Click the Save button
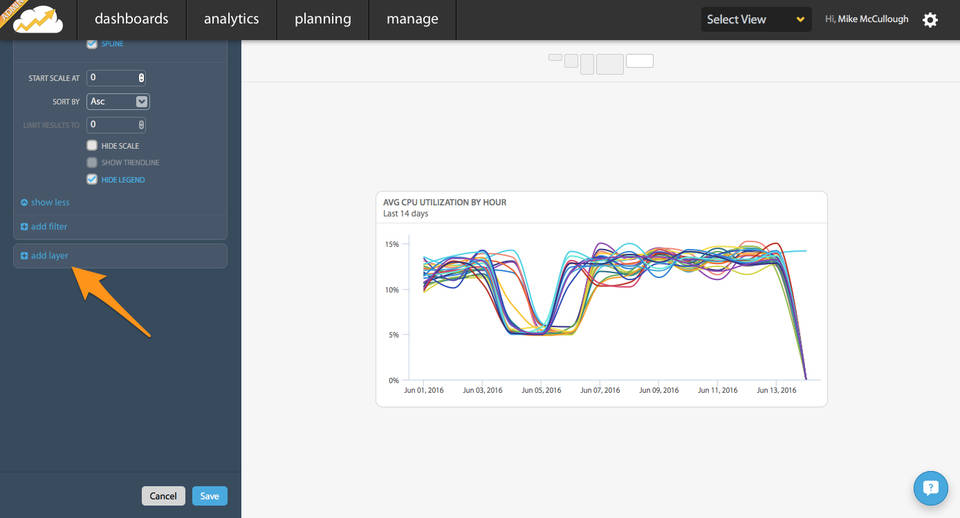This screenshot has height=518, width=960. tap(209, 496)
